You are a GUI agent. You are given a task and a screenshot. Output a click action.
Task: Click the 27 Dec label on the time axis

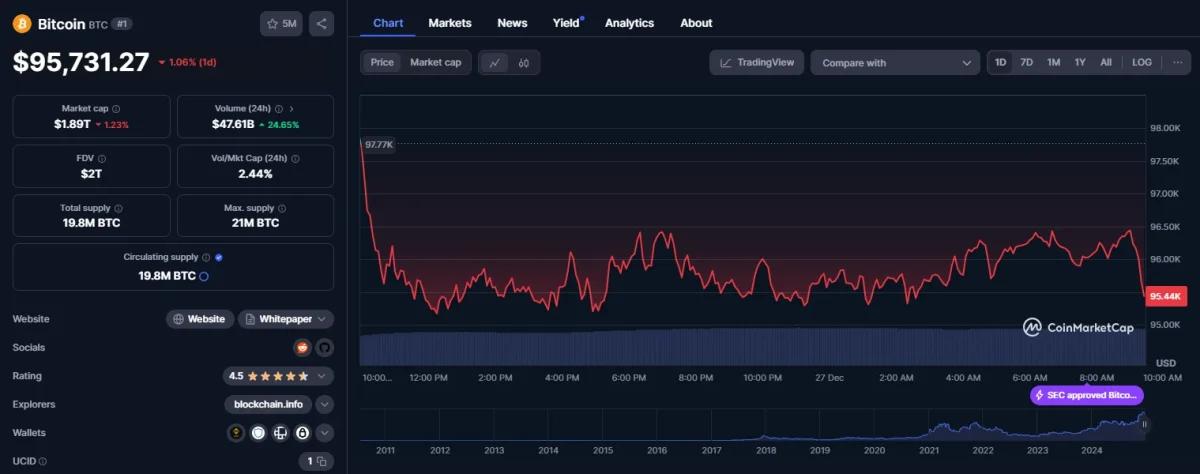pos(829,378)
